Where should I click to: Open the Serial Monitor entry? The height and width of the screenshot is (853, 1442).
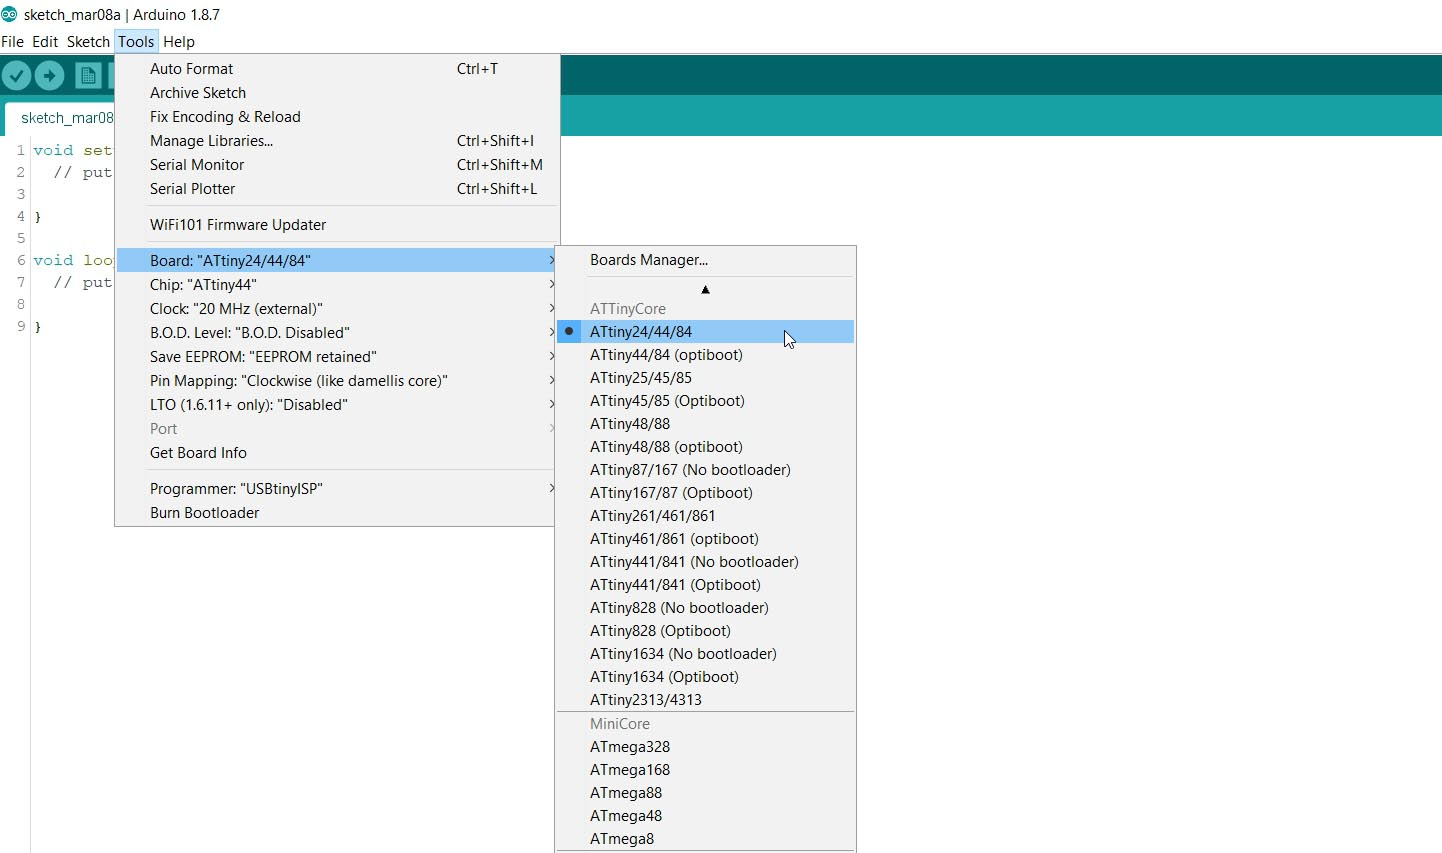coord(337,164)
